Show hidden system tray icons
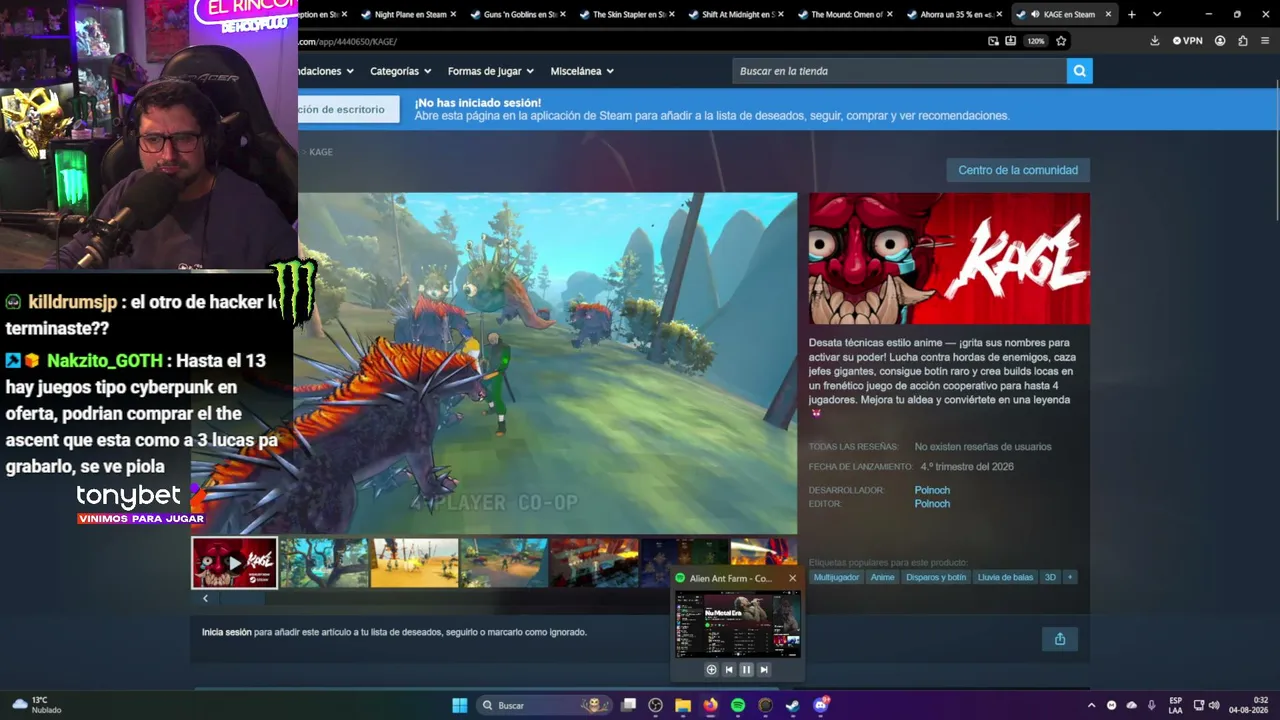The height and width of the screenshot is (720, 1280). [1091, 705]
